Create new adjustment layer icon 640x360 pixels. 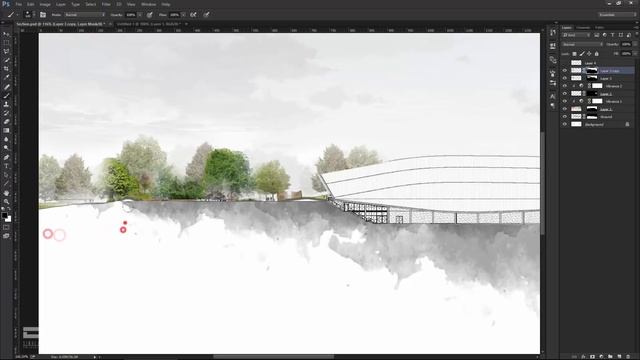tap(601, 356)
